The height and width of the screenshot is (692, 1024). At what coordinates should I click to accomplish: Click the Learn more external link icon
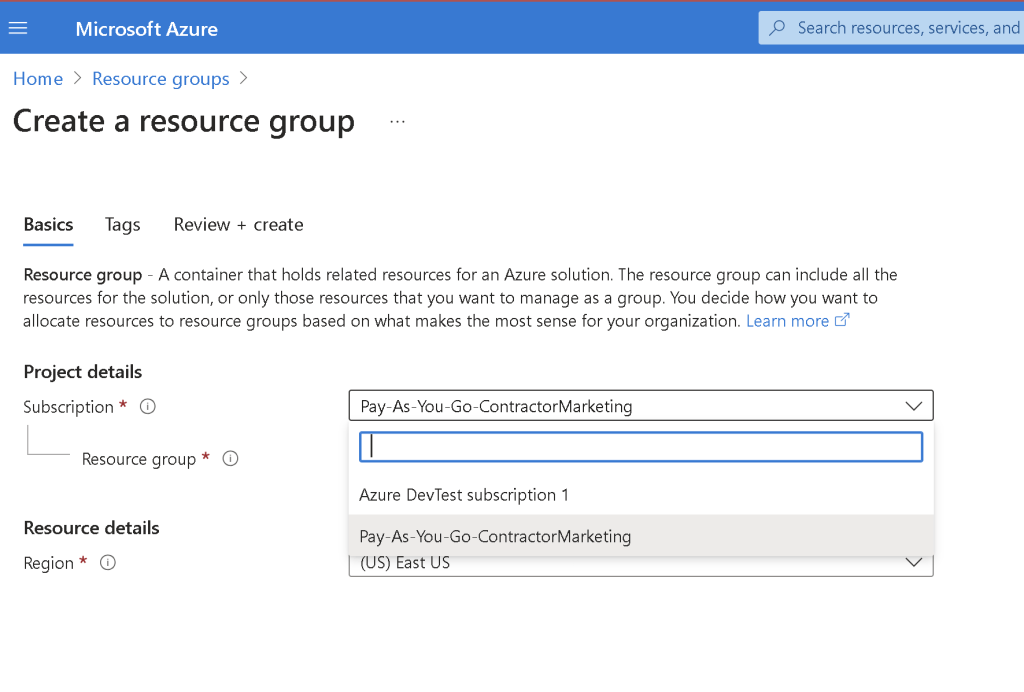click(x=842, y=320)
